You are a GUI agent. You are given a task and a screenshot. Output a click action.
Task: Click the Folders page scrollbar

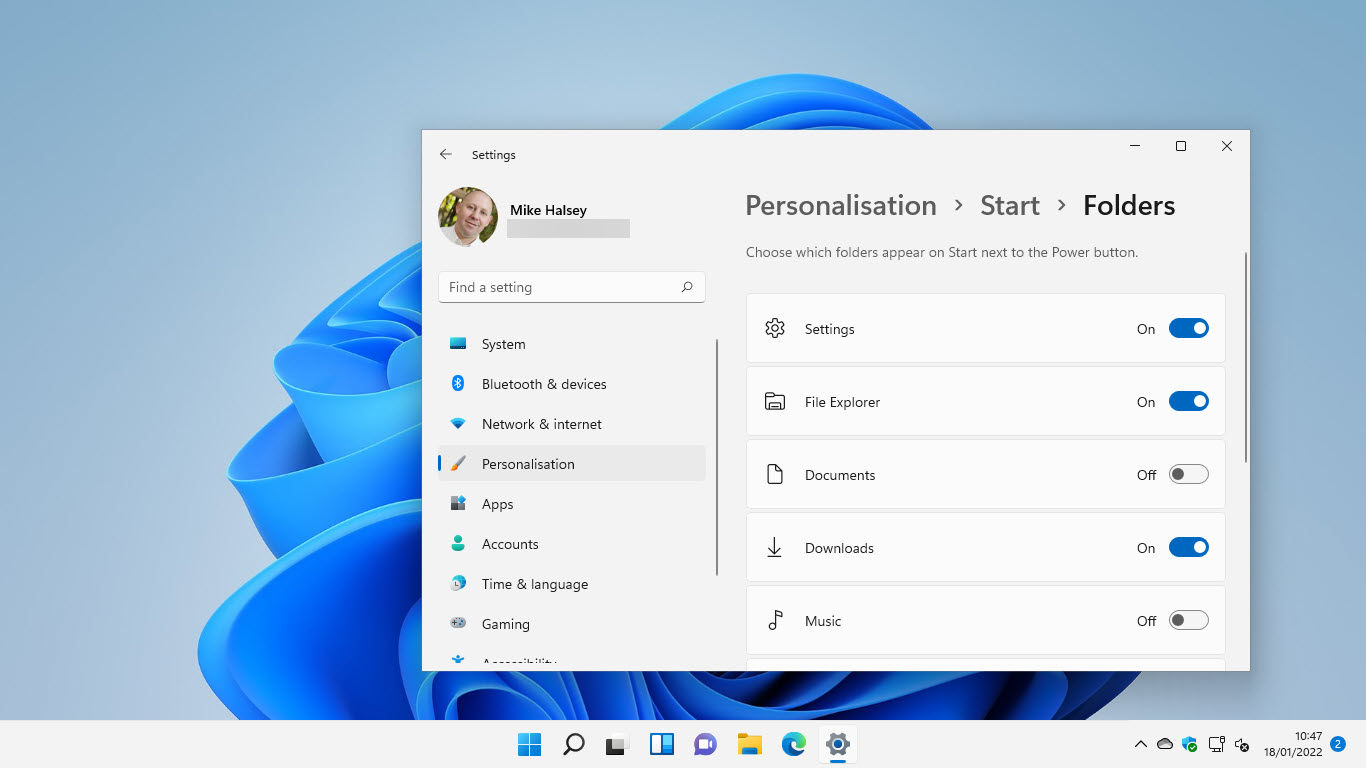(1245, 357)
